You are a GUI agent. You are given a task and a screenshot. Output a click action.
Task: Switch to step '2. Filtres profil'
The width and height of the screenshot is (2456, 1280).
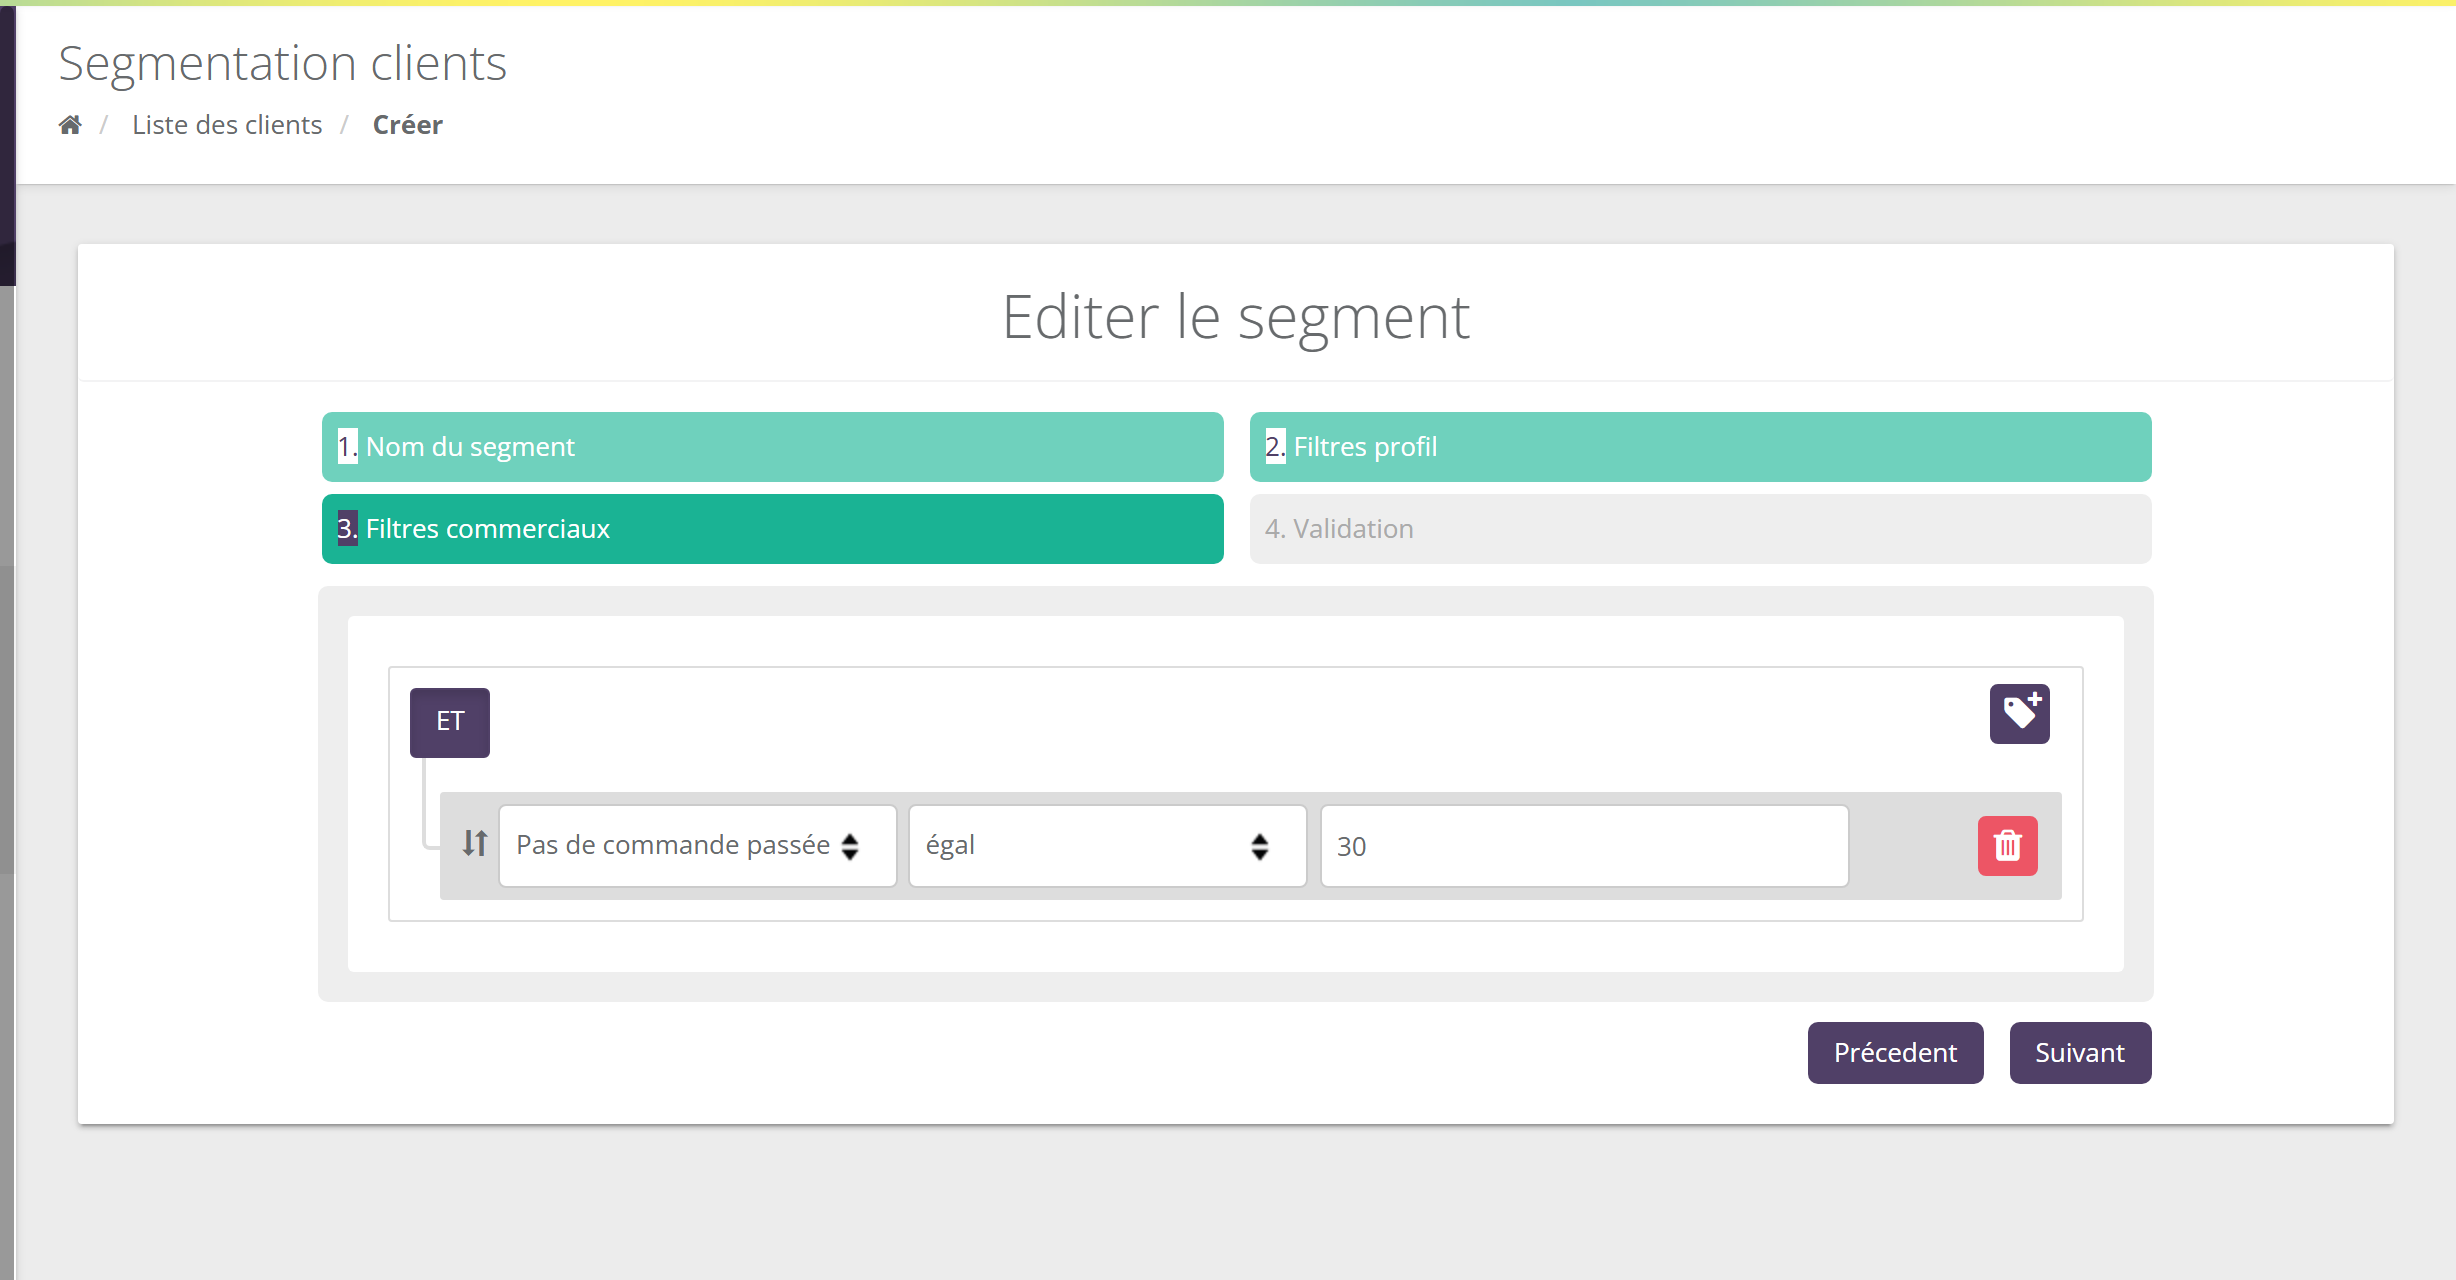[x=1700, y=447]
